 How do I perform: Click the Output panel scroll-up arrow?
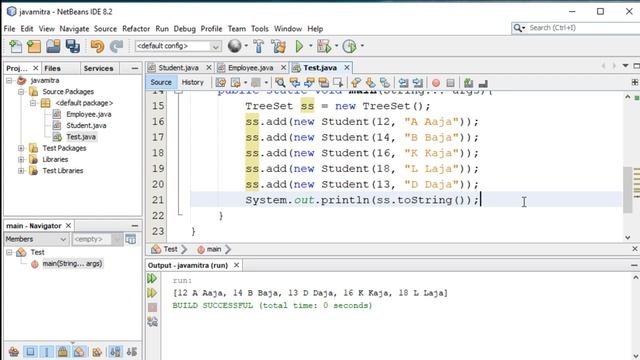tap(636, 278)
